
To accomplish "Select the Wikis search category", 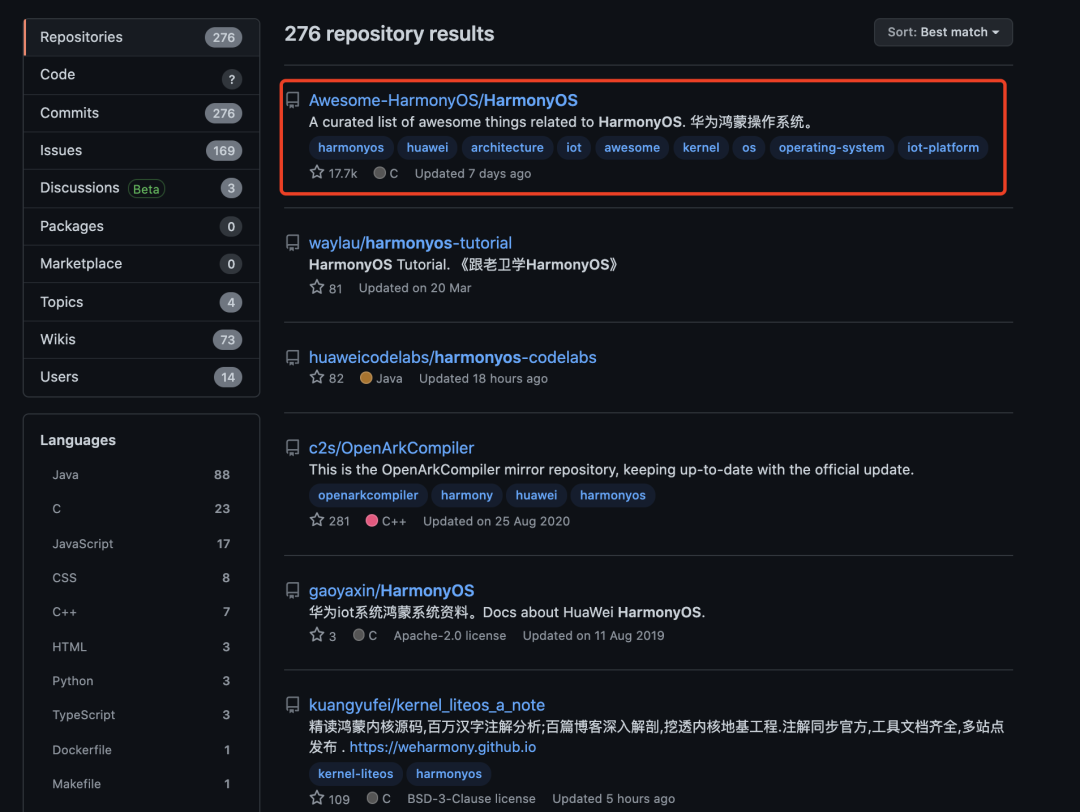I will [x=142, y=340].
